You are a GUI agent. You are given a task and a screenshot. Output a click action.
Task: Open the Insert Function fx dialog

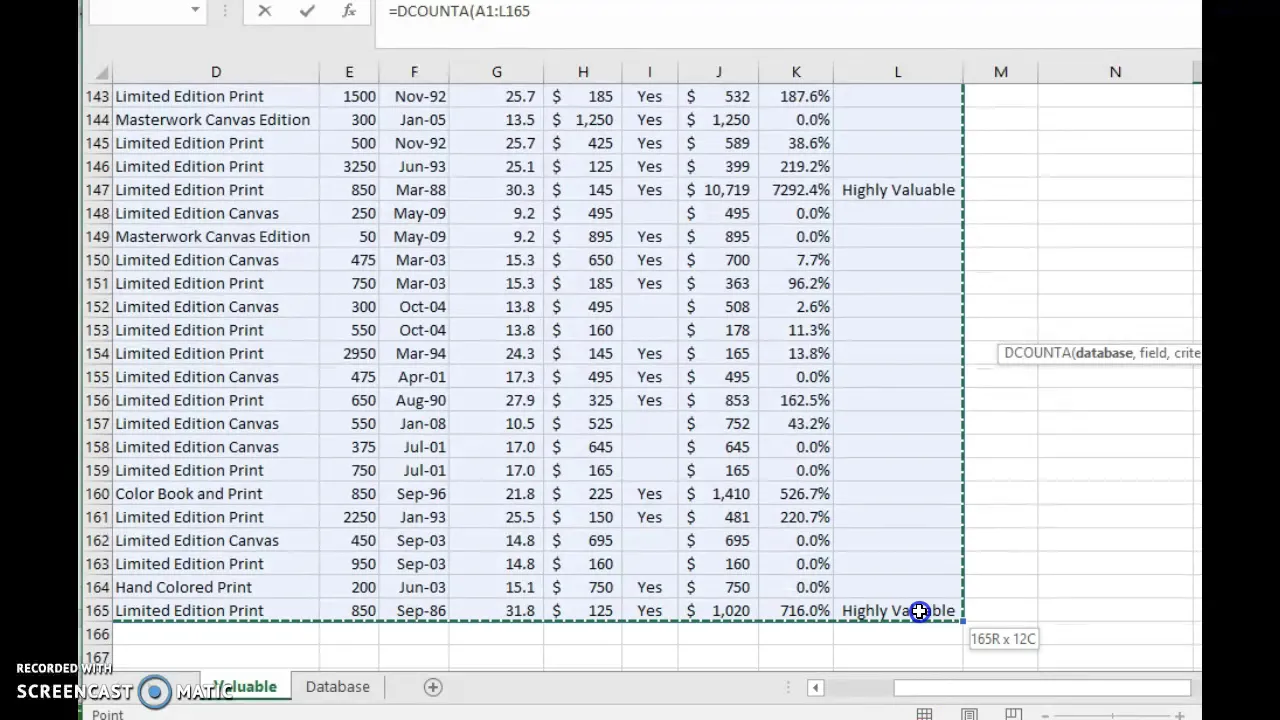click(349, 11)
